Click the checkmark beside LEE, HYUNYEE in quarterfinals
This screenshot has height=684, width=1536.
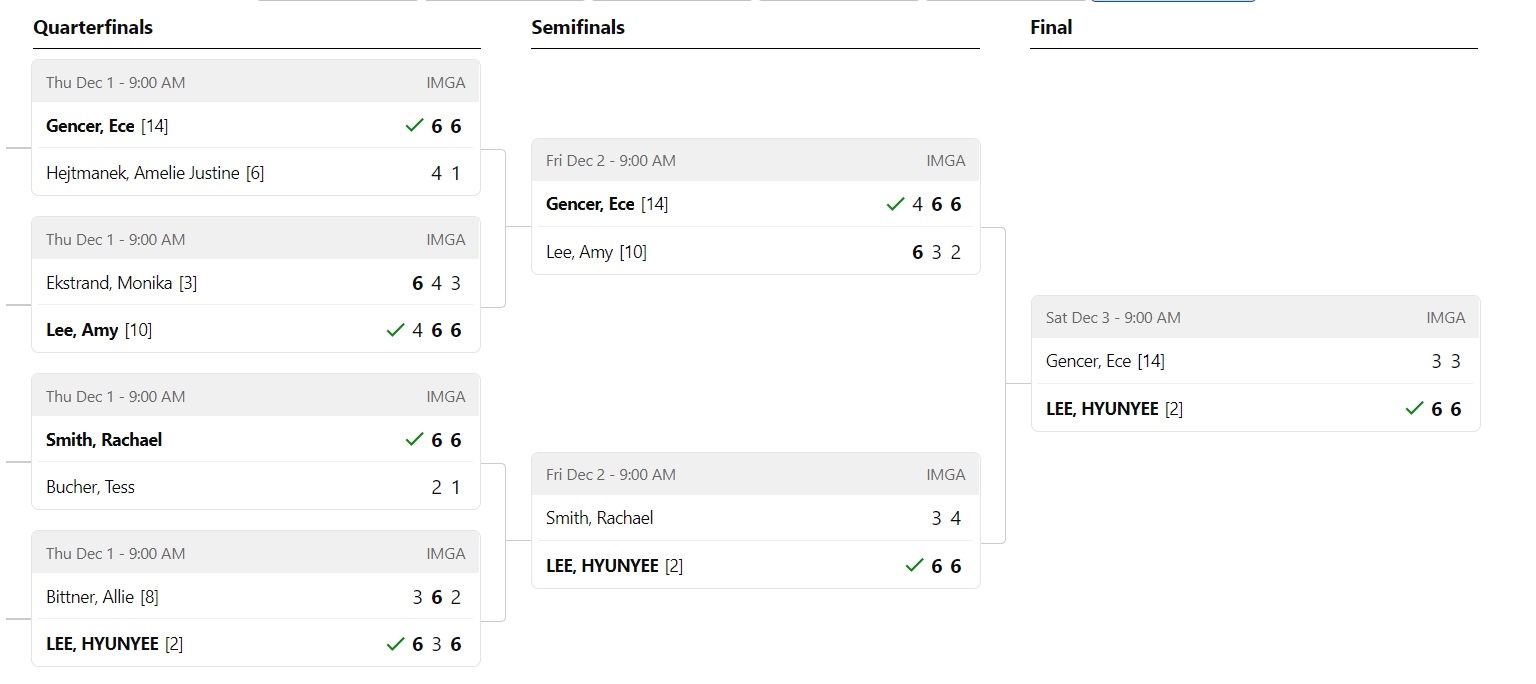tap(395, 644)
